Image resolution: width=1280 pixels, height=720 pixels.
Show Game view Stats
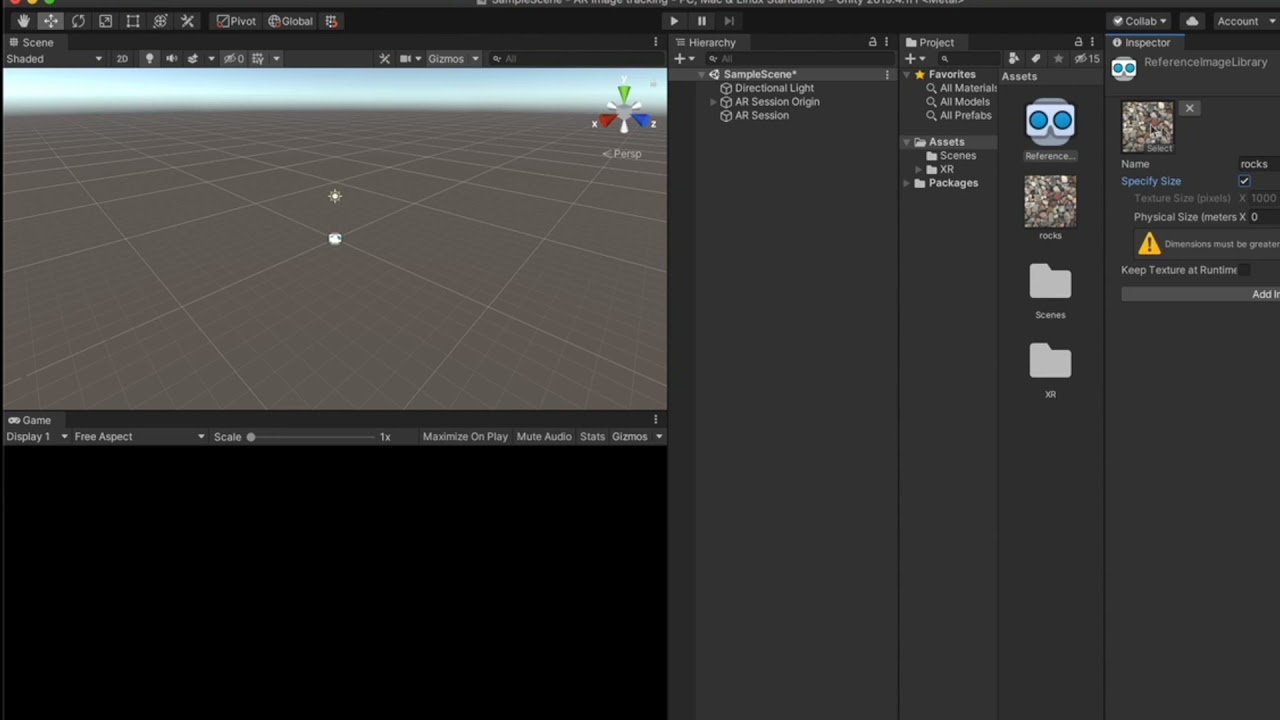[592, 436]
